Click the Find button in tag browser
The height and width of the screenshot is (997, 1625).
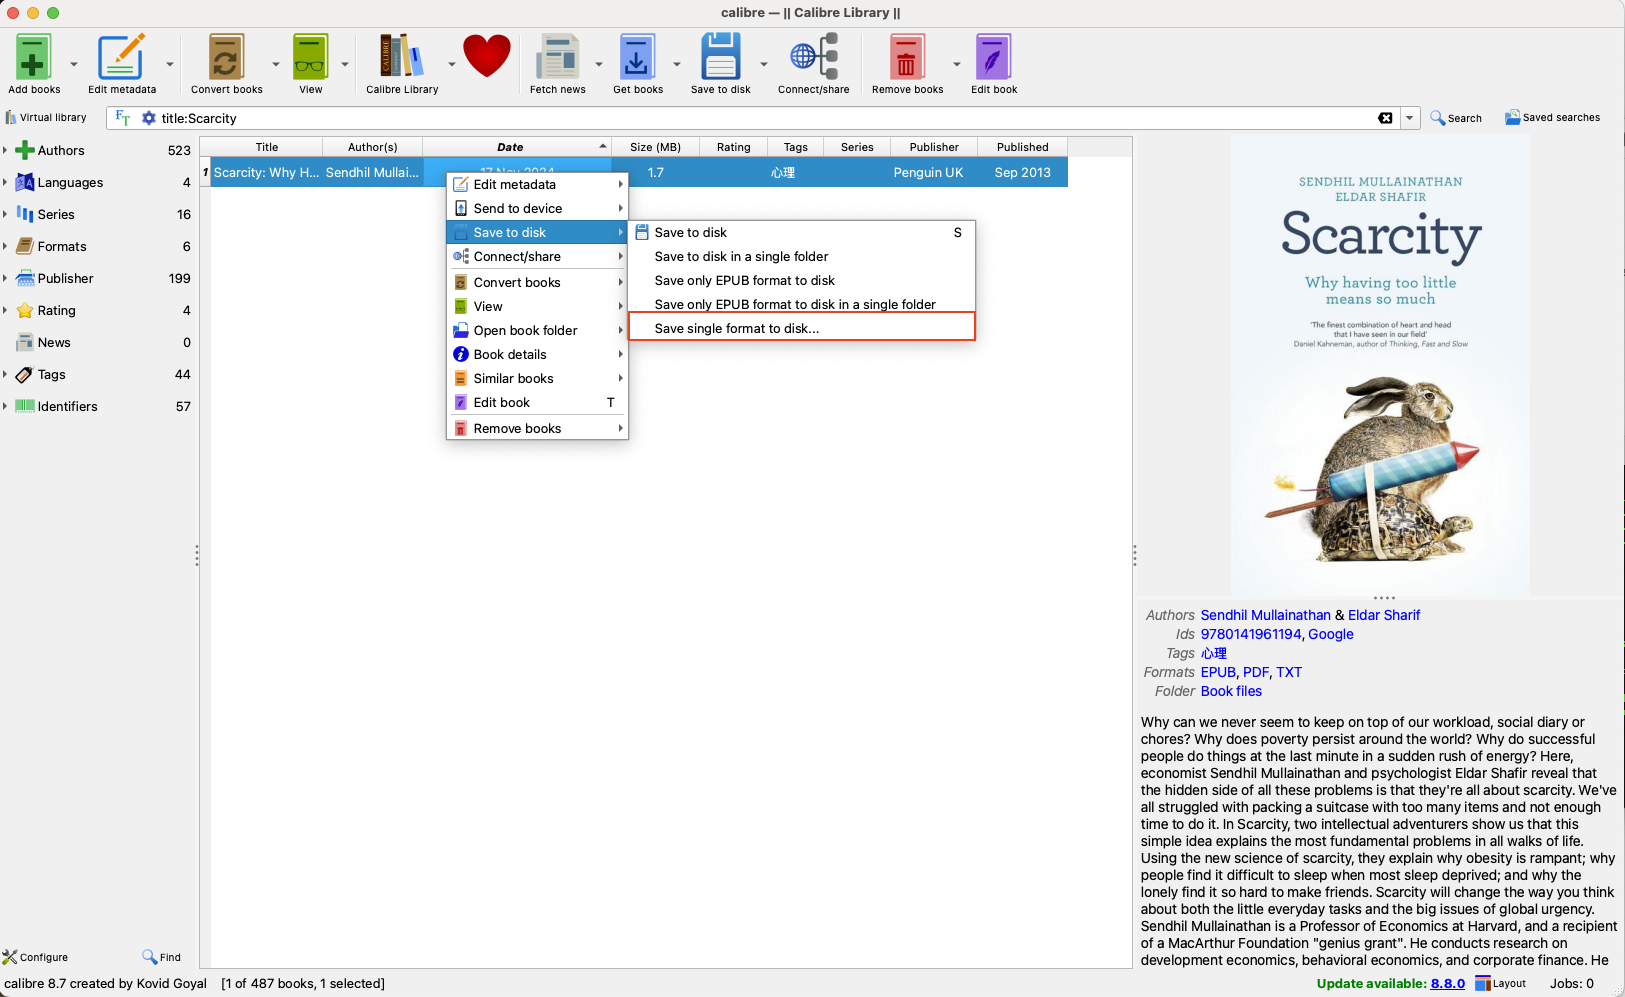pos(161,957)
